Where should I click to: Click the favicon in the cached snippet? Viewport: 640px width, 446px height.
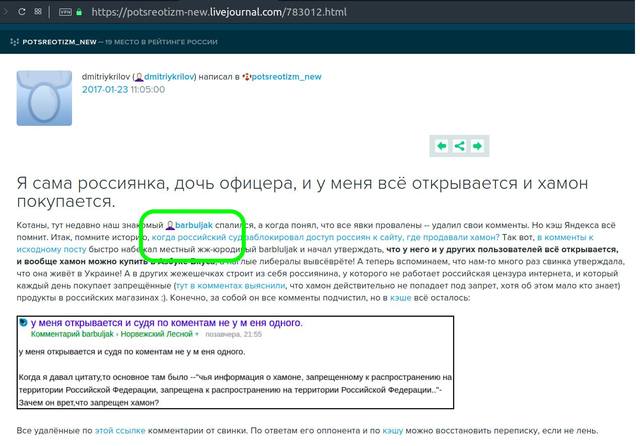(x=23, y=322)
